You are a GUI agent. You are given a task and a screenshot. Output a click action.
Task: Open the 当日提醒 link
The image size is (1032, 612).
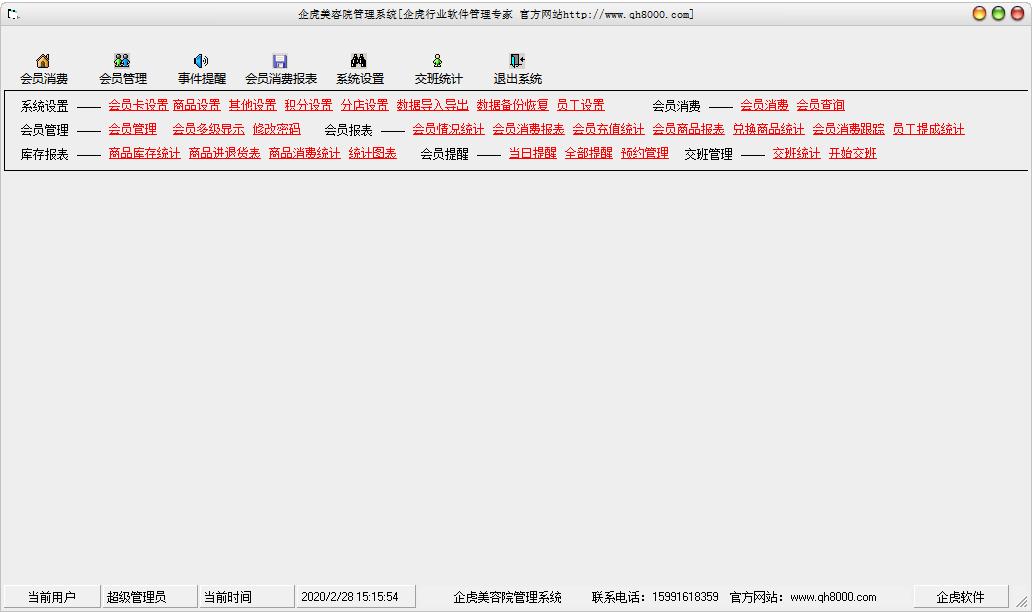pos(532,153)
